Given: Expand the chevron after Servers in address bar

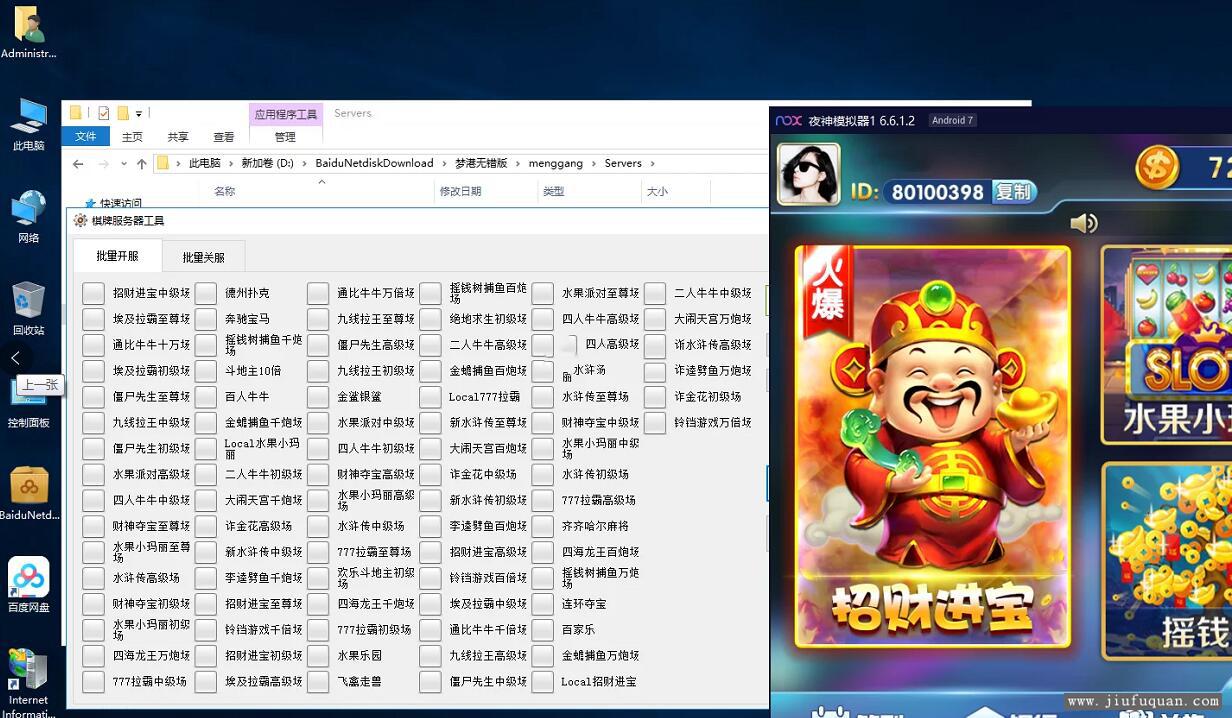Looking at the screenshot, I should (652, 163).
